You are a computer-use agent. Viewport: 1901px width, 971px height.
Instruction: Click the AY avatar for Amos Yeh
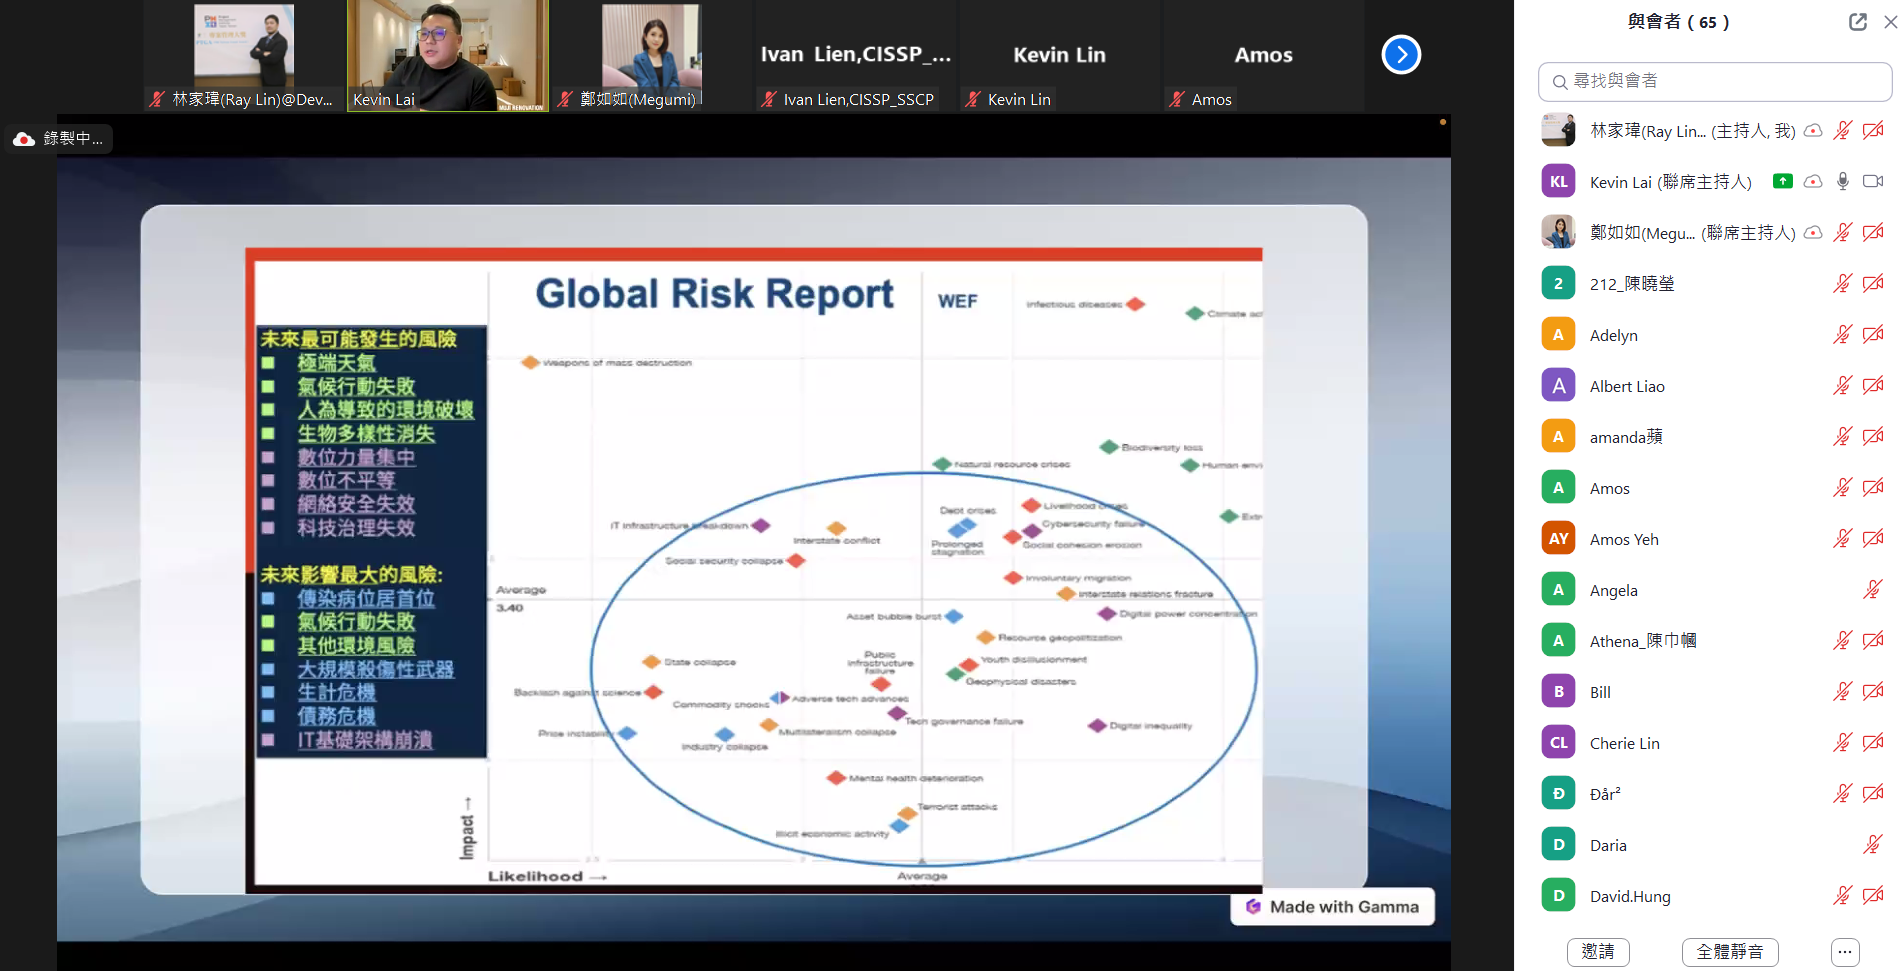[1558, 539]
